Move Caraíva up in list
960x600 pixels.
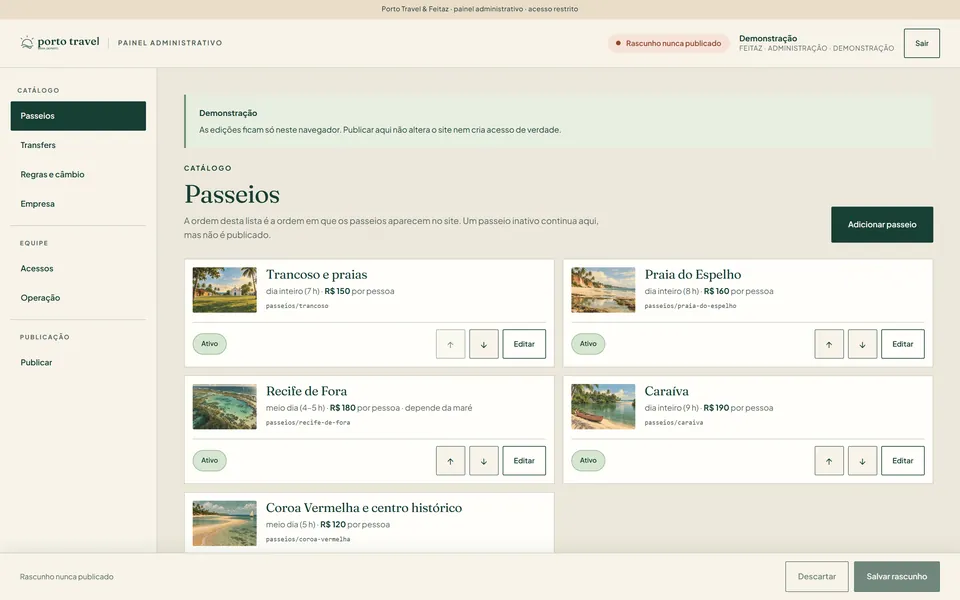point(829,461)
